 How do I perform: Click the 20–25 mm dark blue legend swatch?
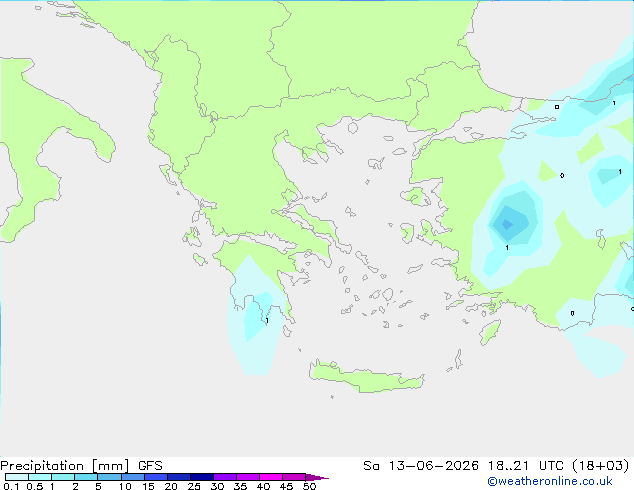coord(179,477)
